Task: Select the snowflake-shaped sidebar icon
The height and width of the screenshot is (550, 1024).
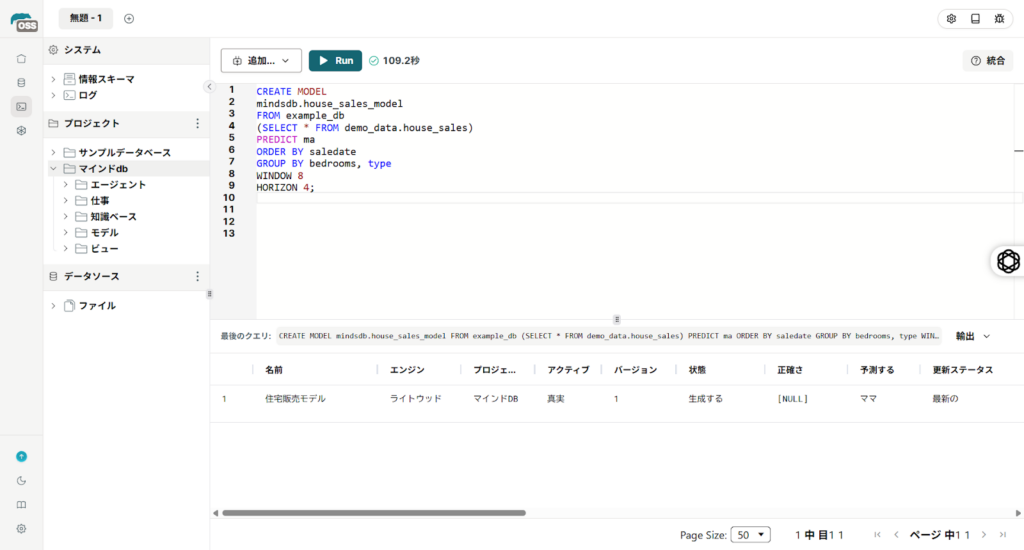Action: pos(21,131)
